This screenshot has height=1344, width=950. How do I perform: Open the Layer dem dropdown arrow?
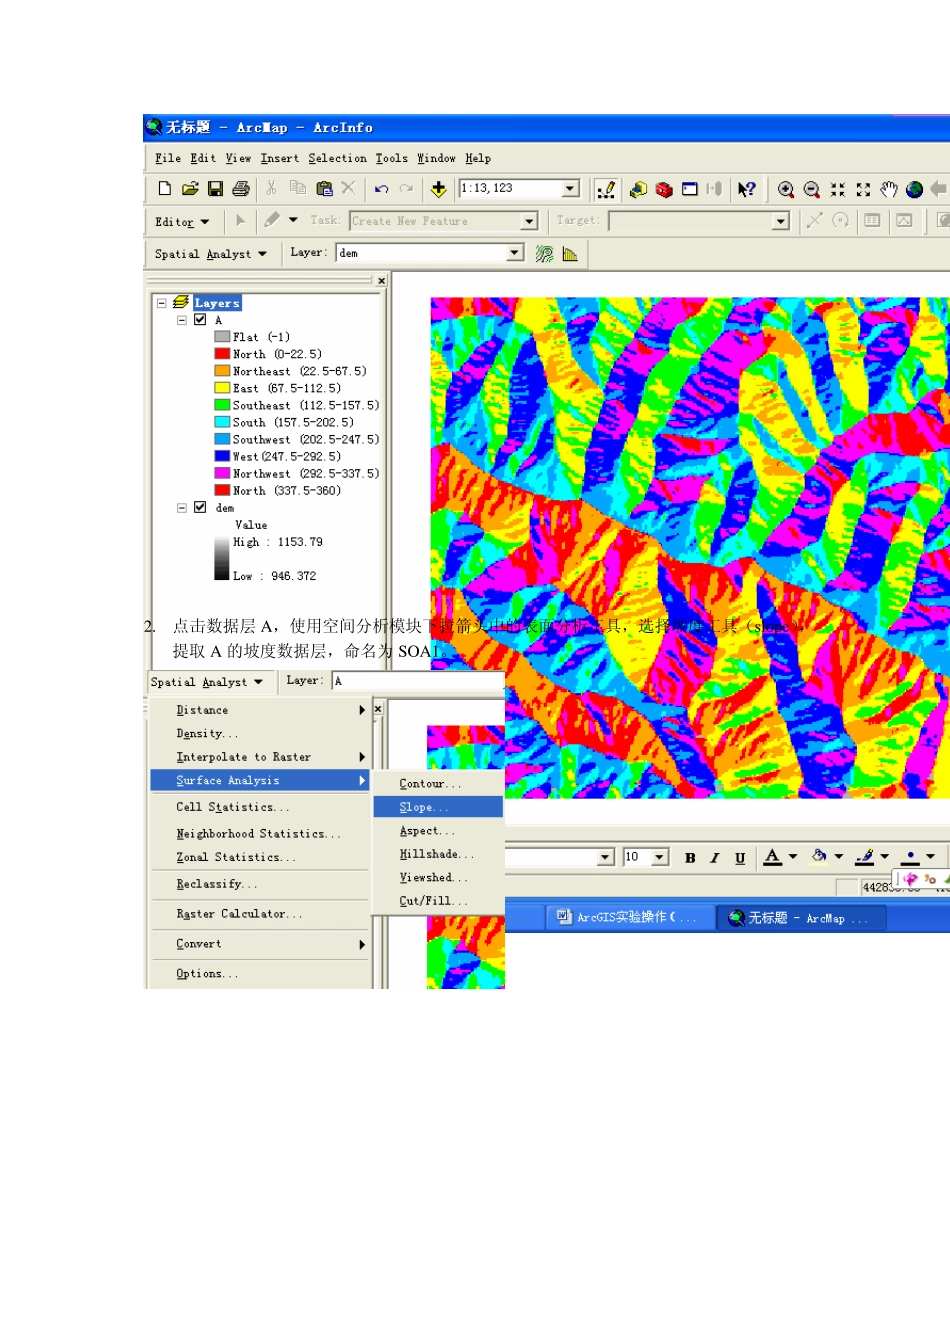pos(515,253)
